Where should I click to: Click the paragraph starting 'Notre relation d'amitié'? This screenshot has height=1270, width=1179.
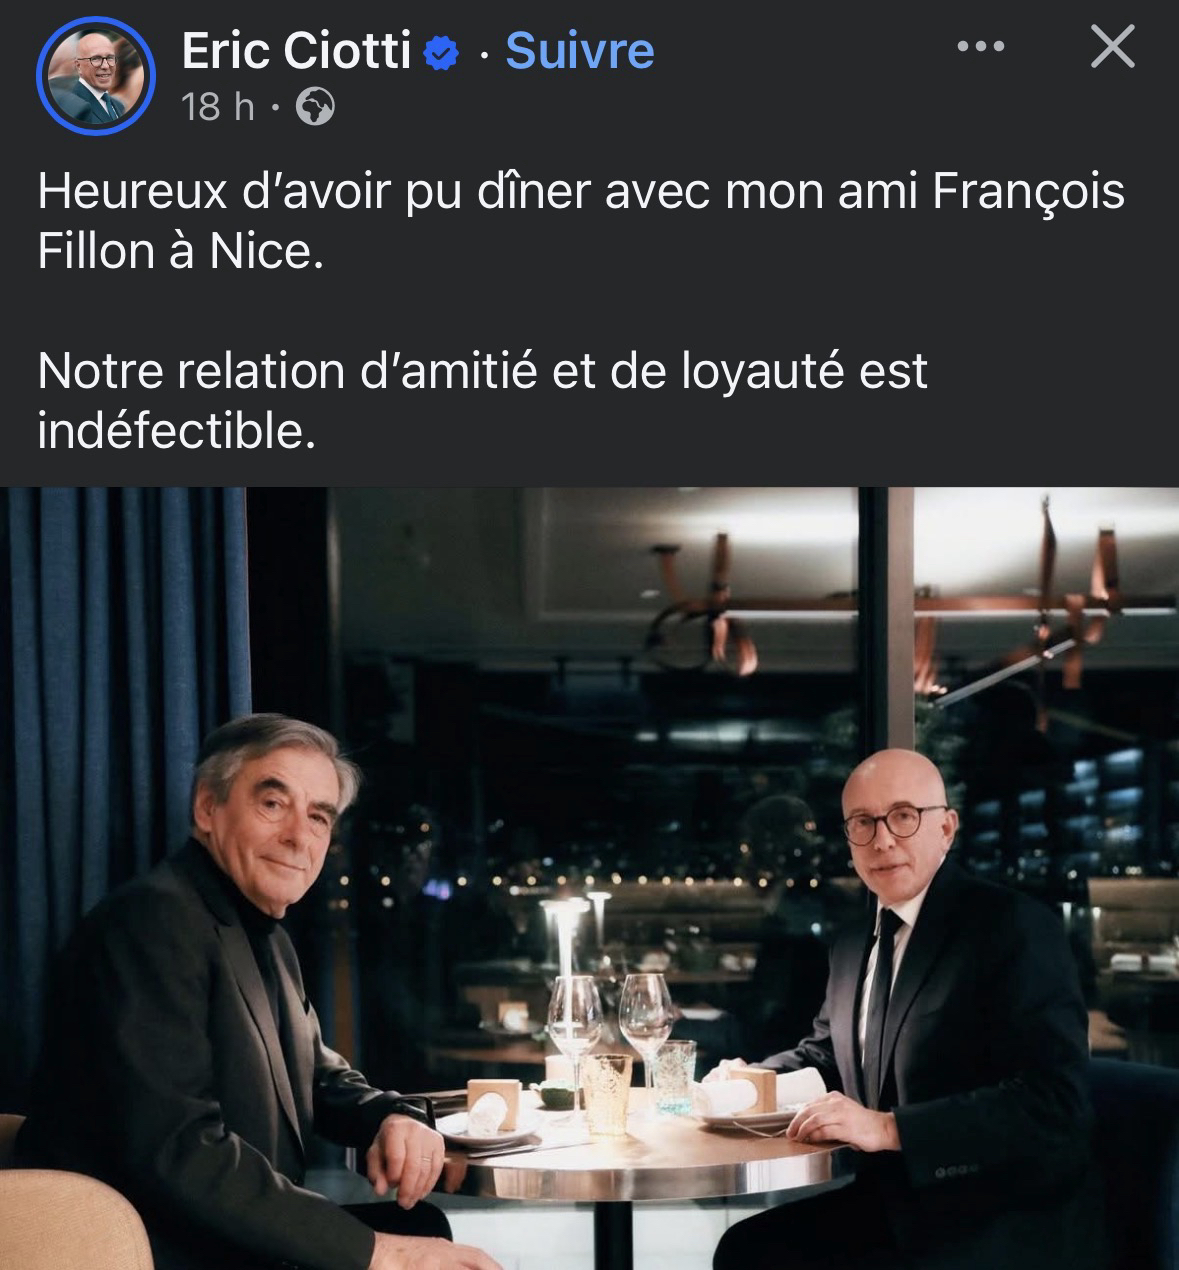[x=483, y=401]
